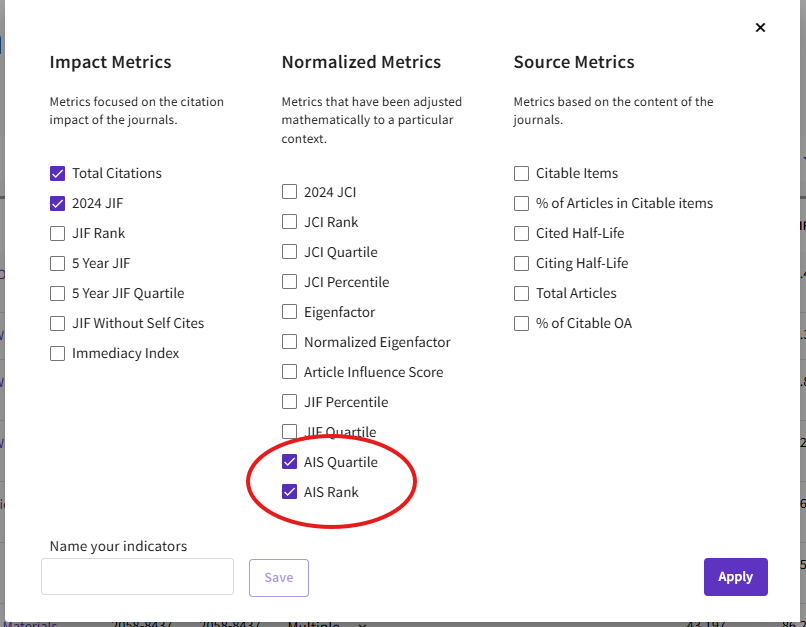
Task: Deselect the AIS Quartile checkbox
Action: click(290, 462)
